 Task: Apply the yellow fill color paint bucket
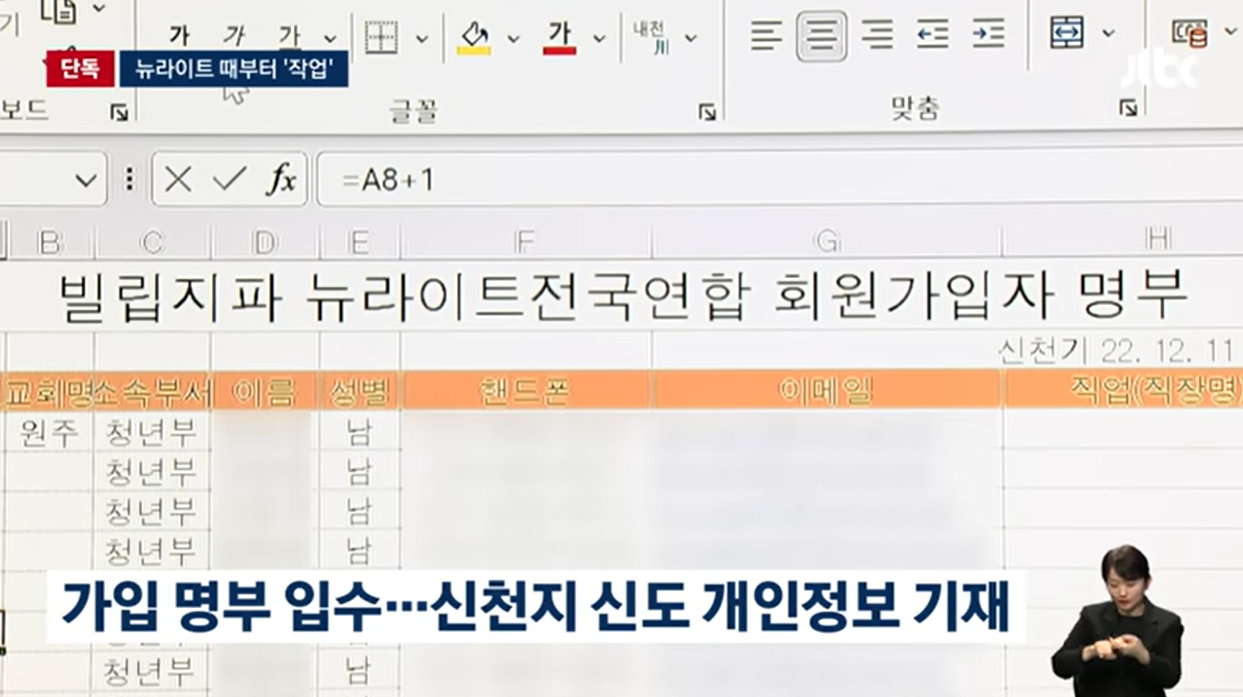(x=474, y=38)
